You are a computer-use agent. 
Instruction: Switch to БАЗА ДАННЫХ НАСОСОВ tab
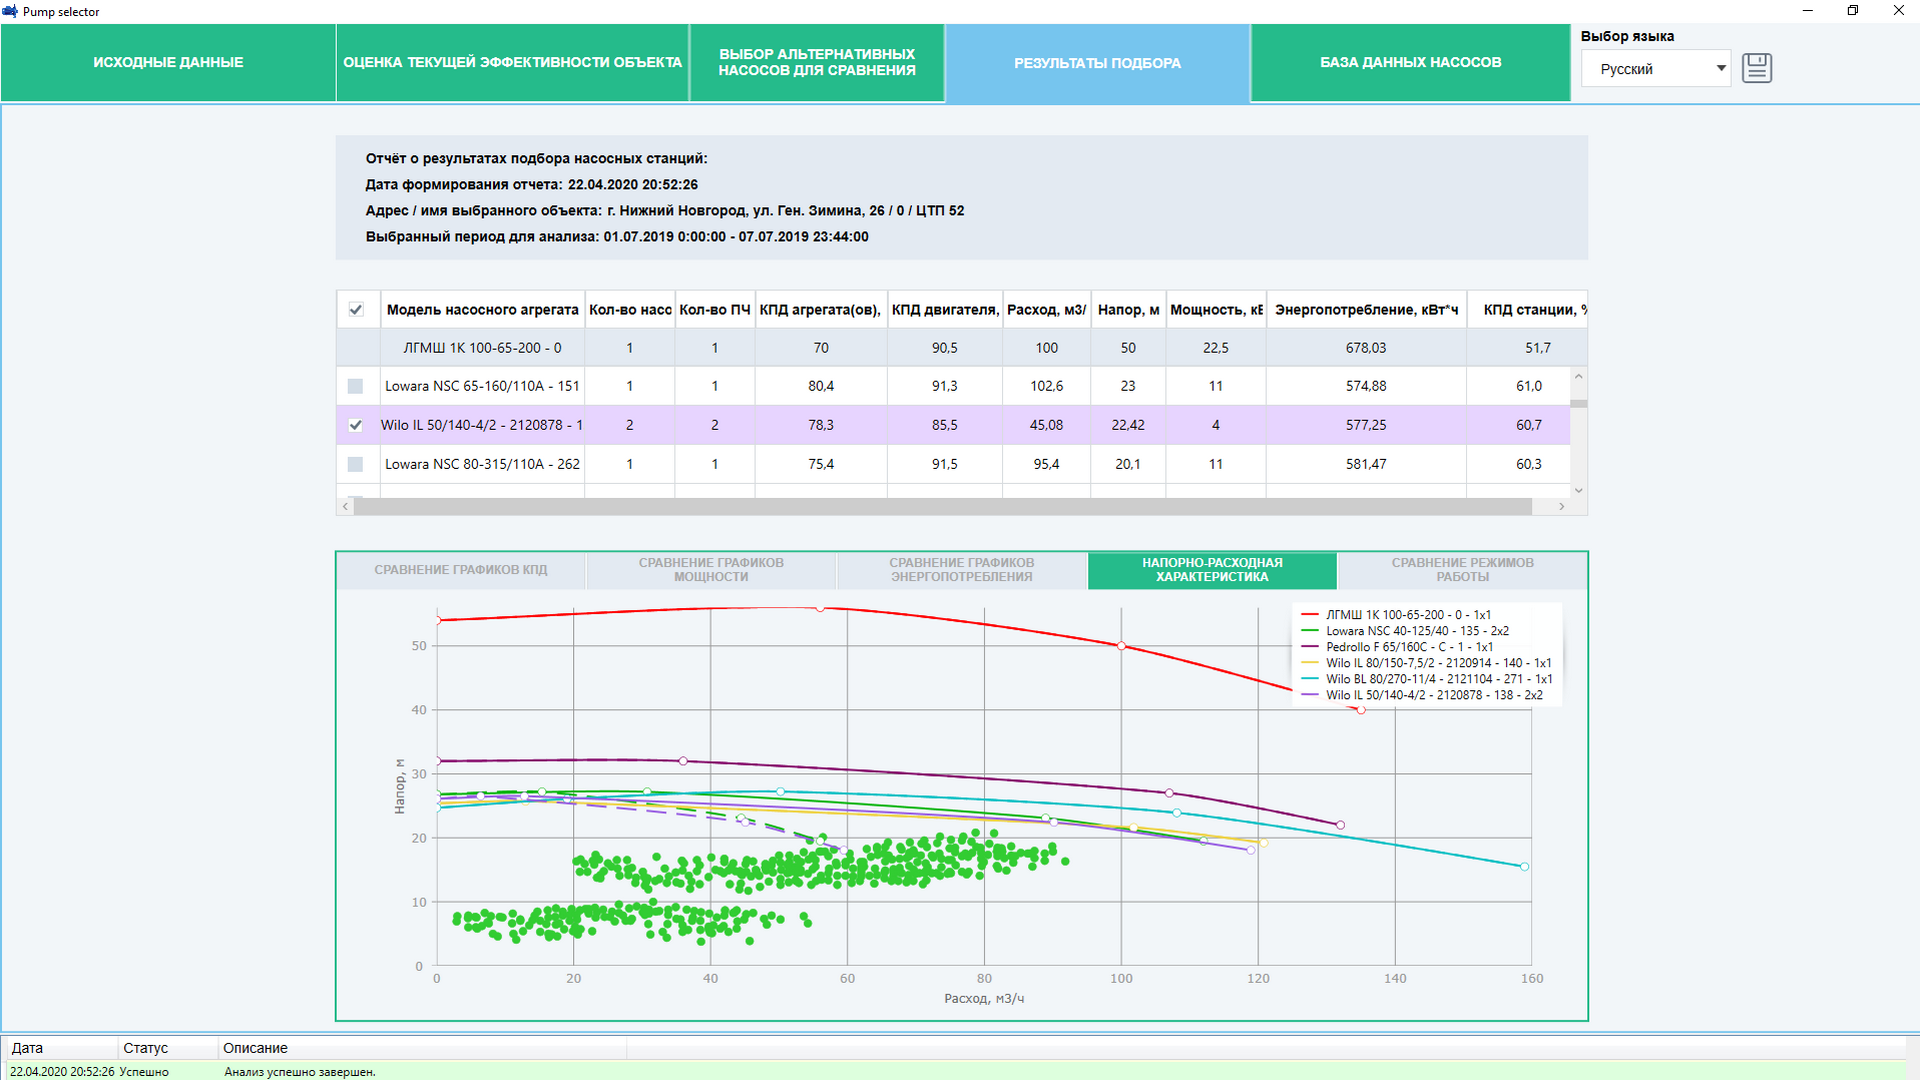1410,62
